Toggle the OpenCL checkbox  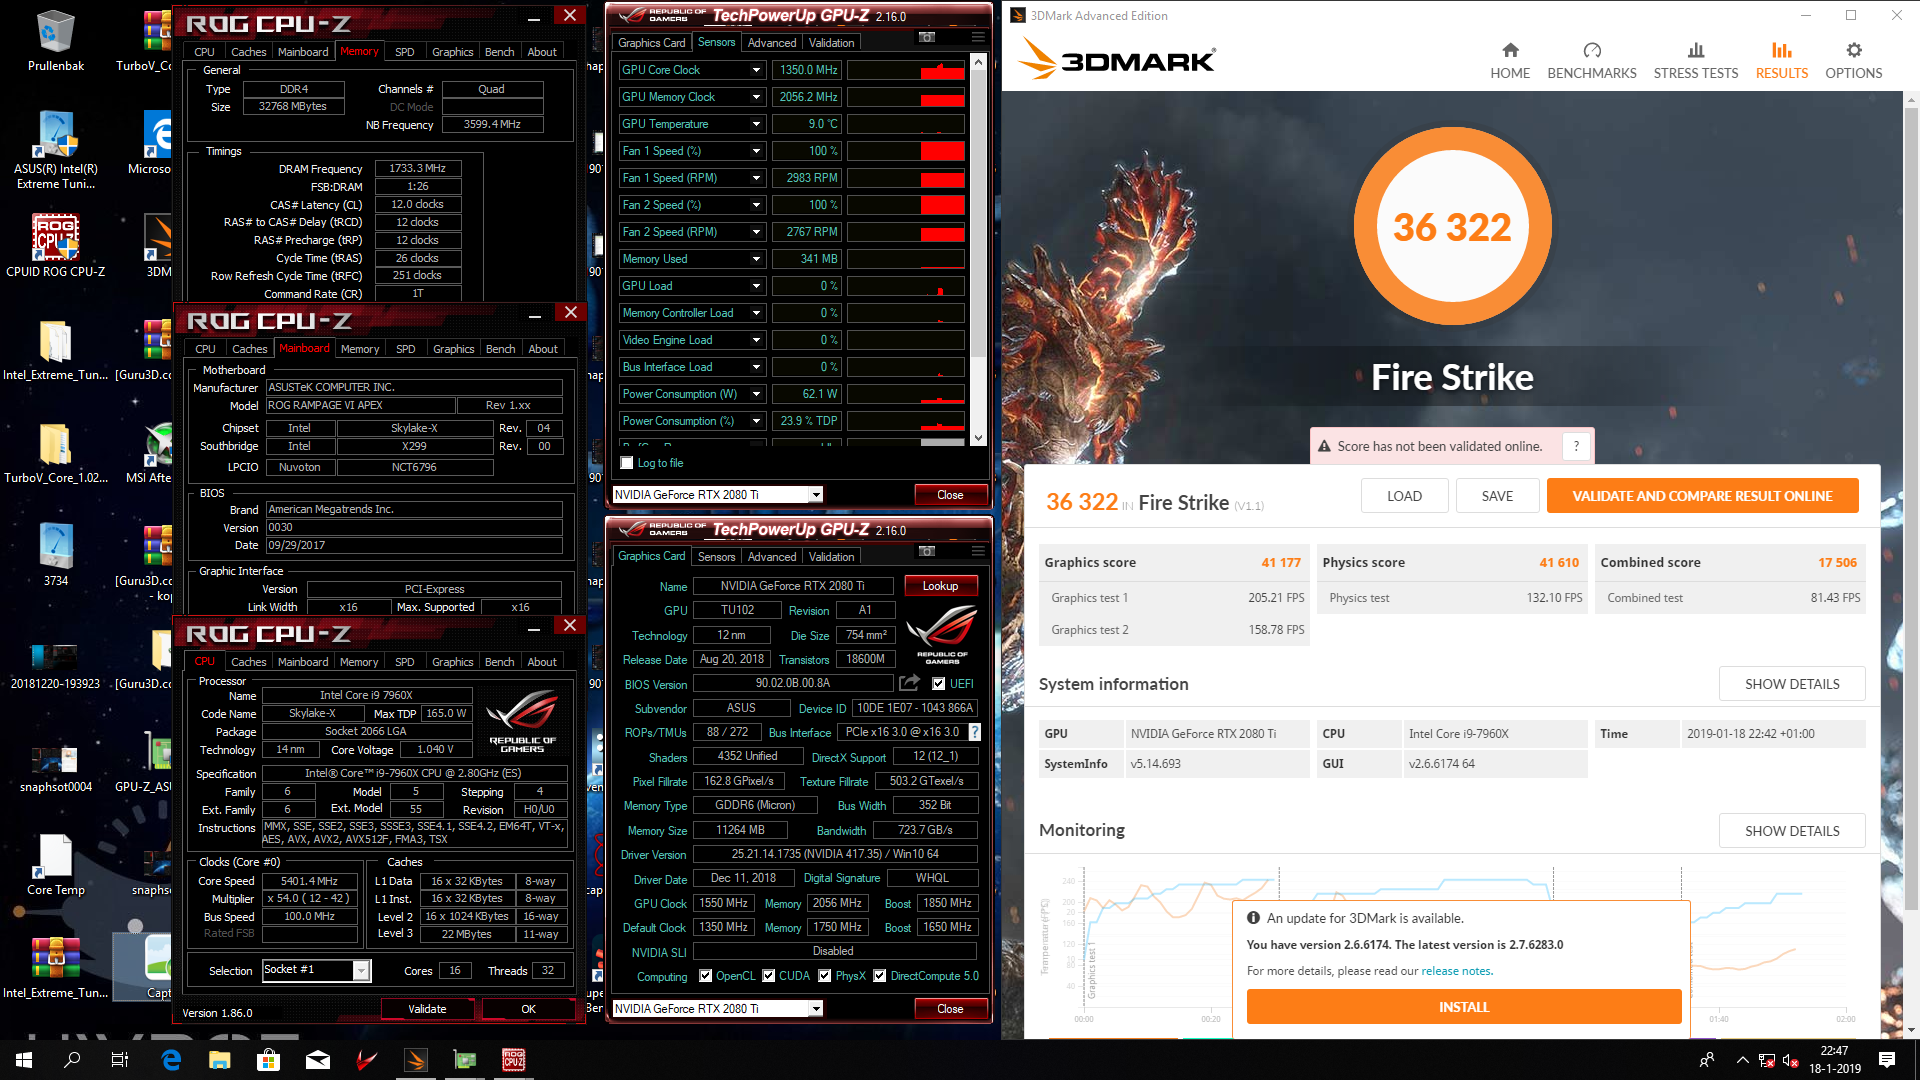point(706,976)
